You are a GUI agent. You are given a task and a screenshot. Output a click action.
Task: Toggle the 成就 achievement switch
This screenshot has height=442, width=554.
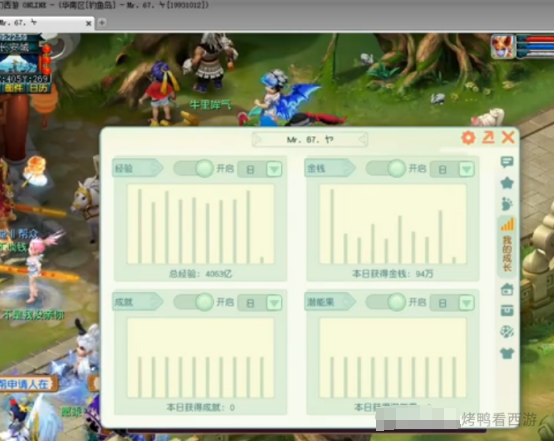(194, 302)
